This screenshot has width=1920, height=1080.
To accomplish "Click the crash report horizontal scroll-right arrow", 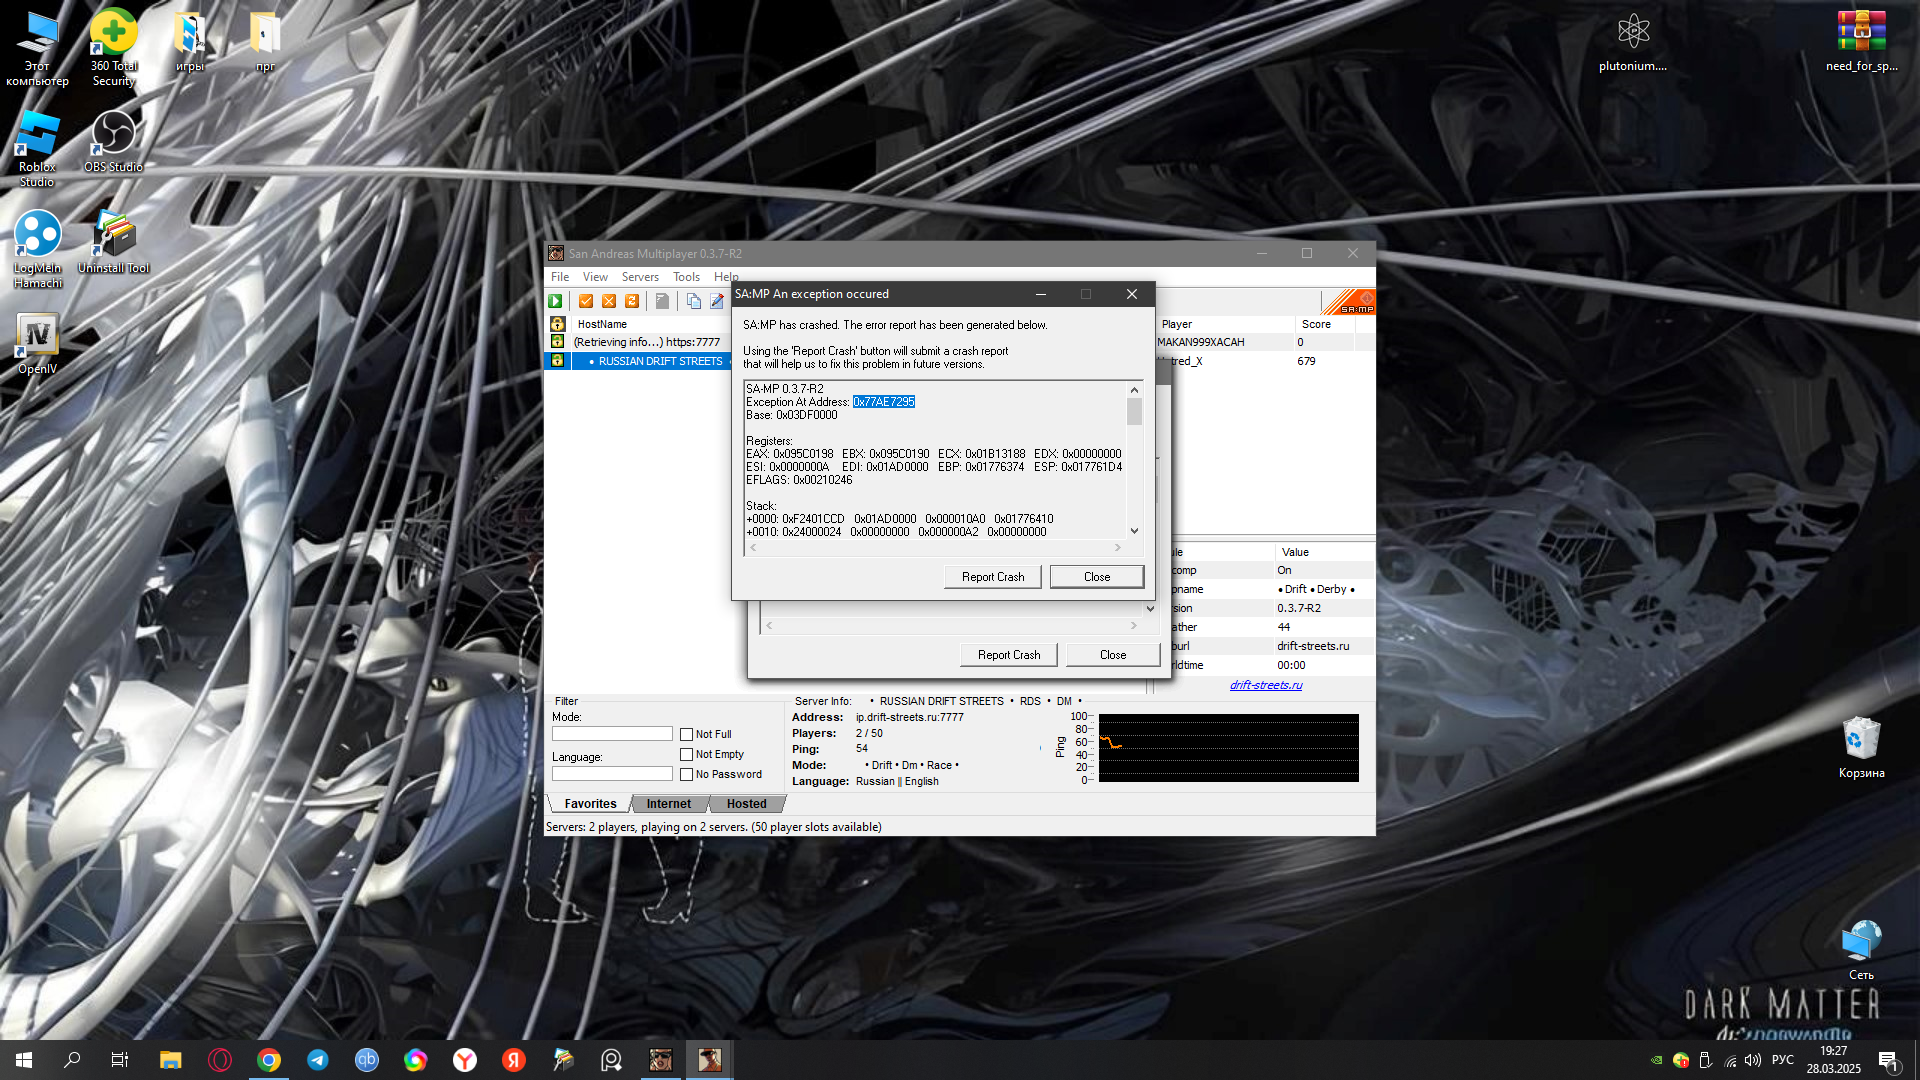I will [x=1118, y=547].
